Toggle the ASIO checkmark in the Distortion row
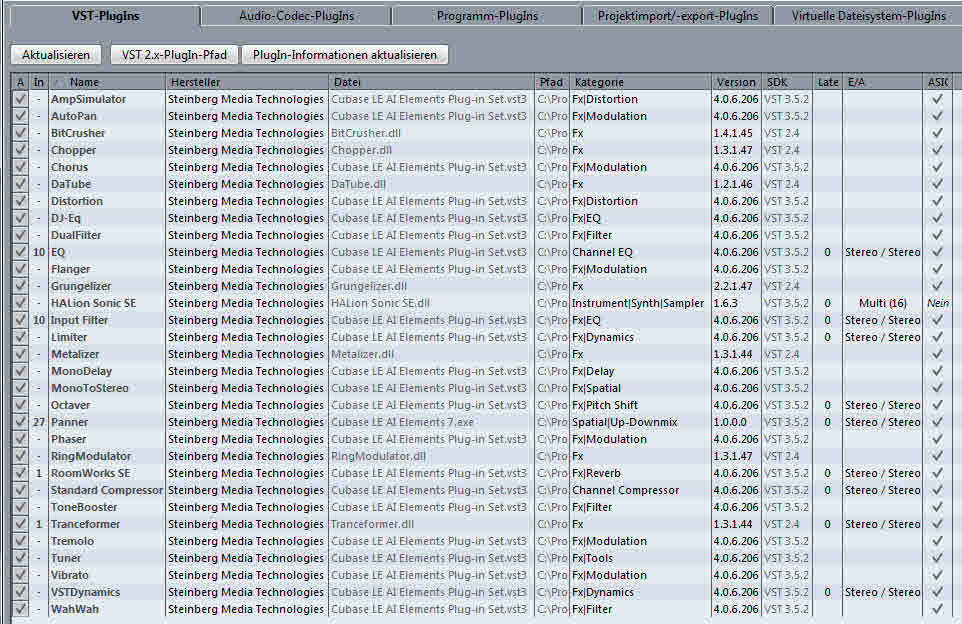Viewport: 962px width, 624px height. point(937,201)
